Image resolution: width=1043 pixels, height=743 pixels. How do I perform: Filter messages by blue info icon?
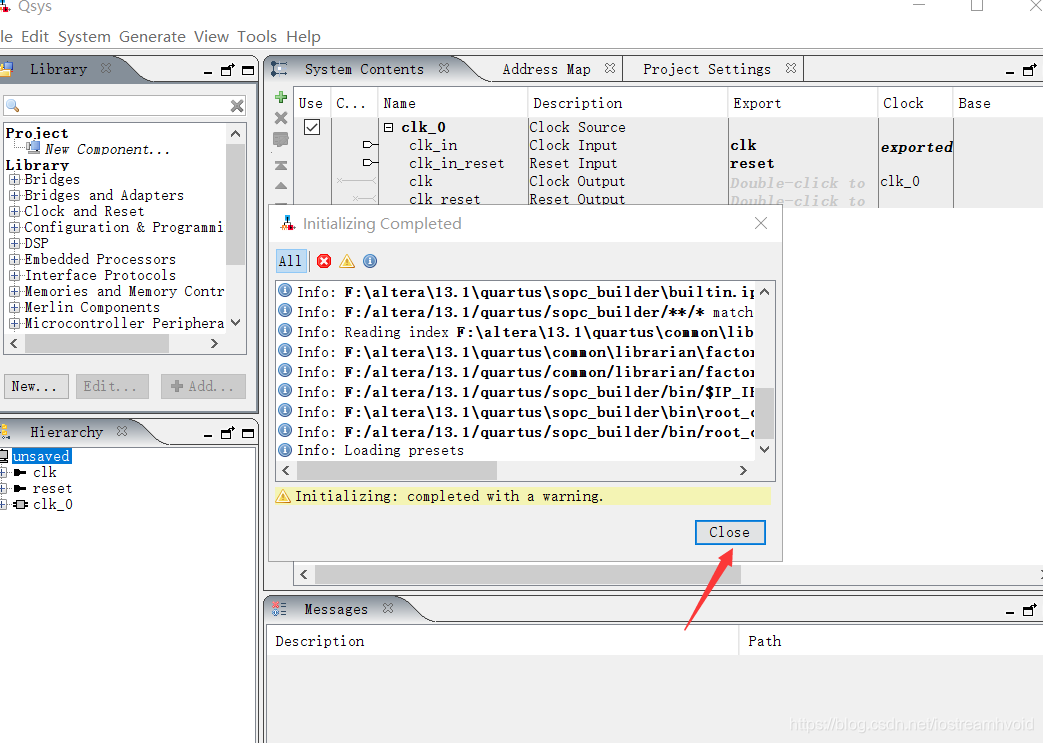(370, 261)
